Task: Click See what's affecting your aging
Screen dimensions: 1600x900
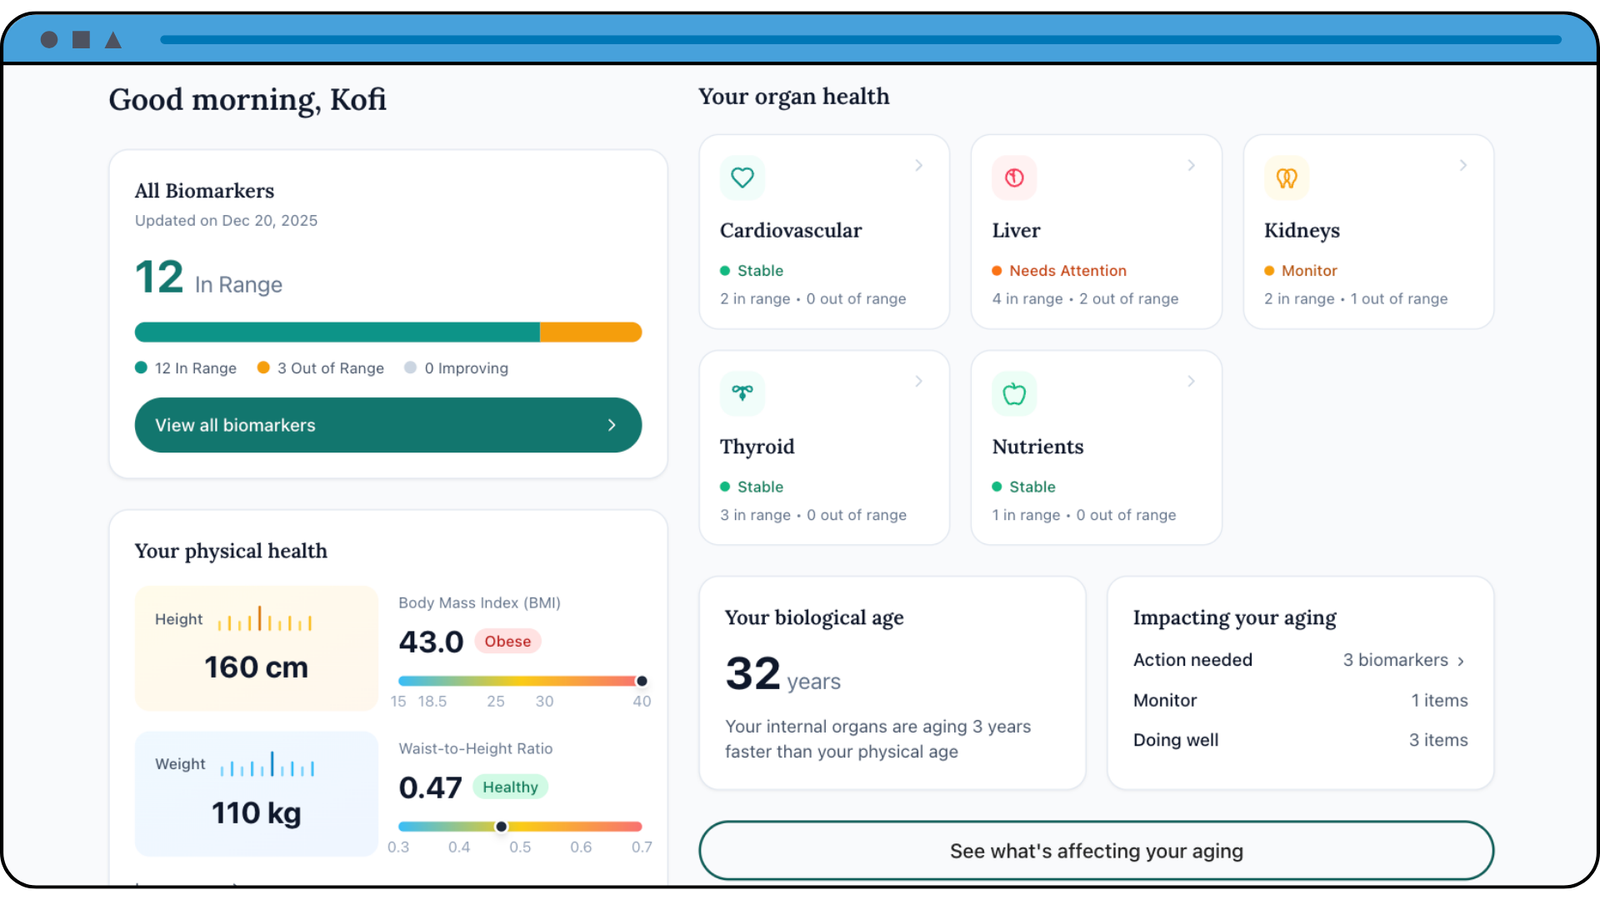Action: pyautogui.click(x=1096, y=851)
